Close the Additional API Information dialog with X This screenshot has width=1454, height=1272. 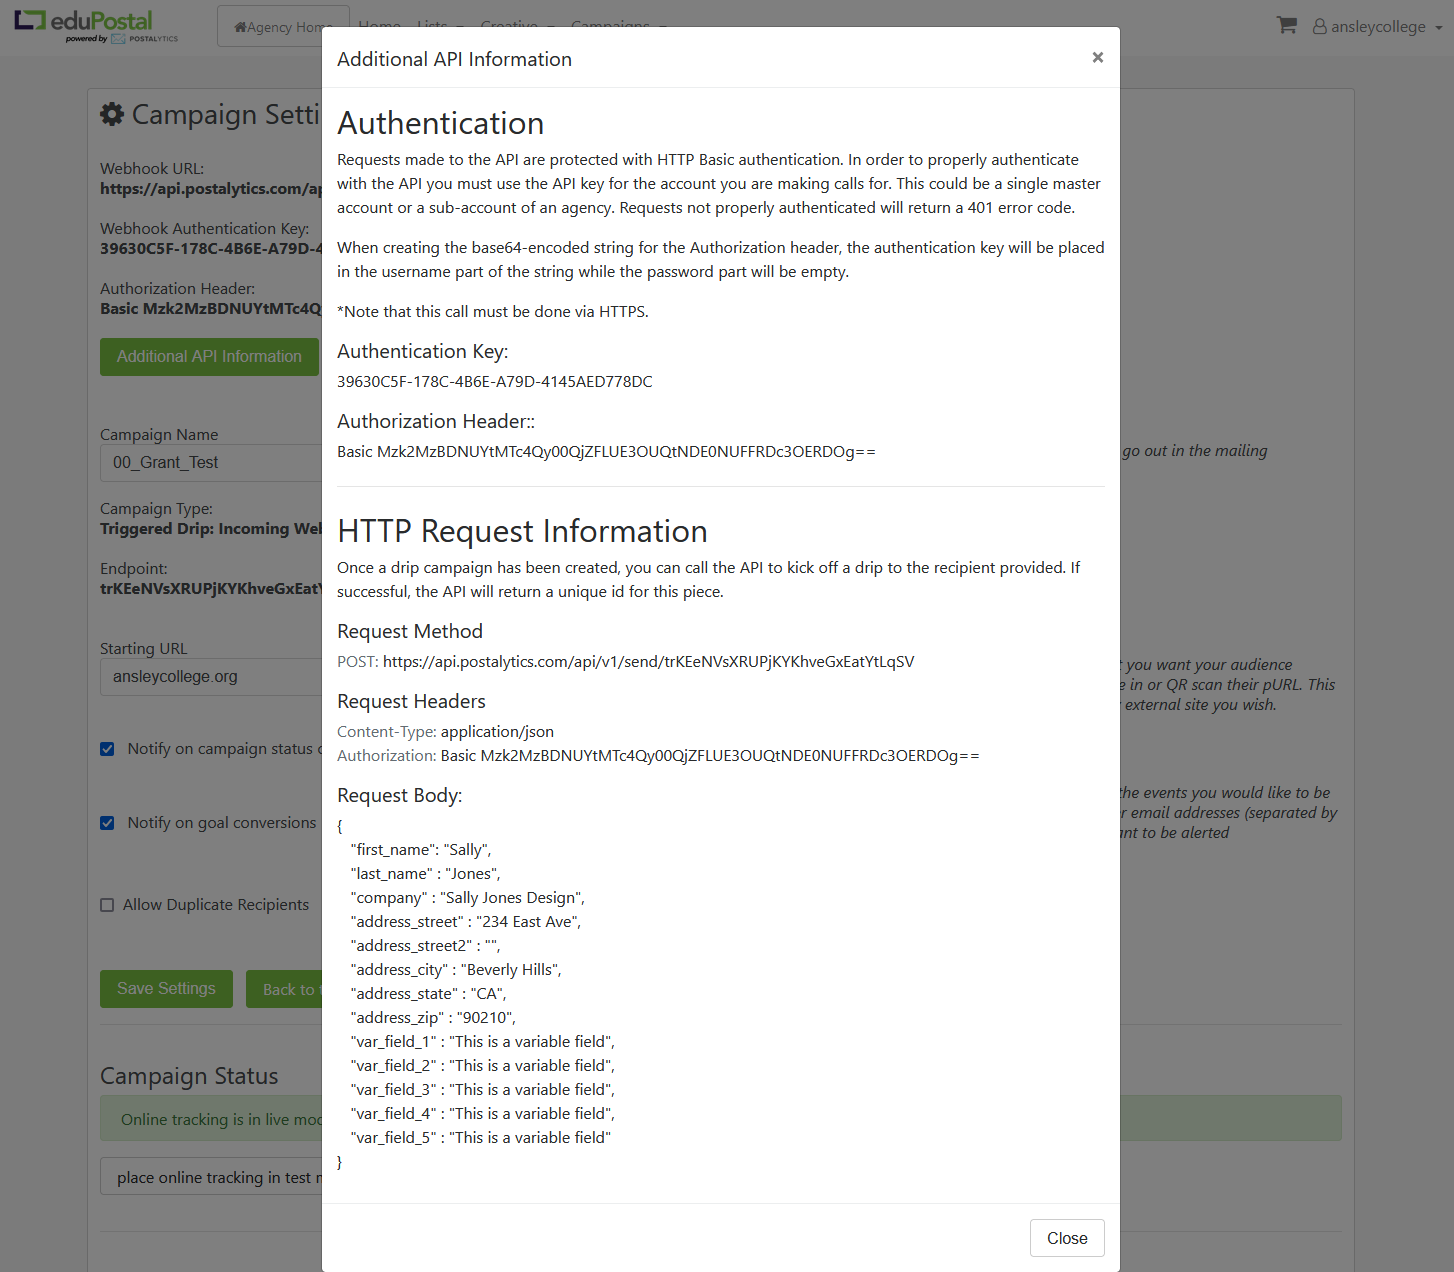pos(1097,58)
